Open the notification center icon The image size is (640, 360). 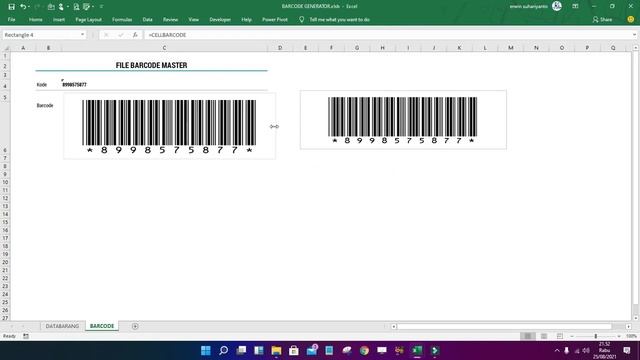tap(627, 350)
